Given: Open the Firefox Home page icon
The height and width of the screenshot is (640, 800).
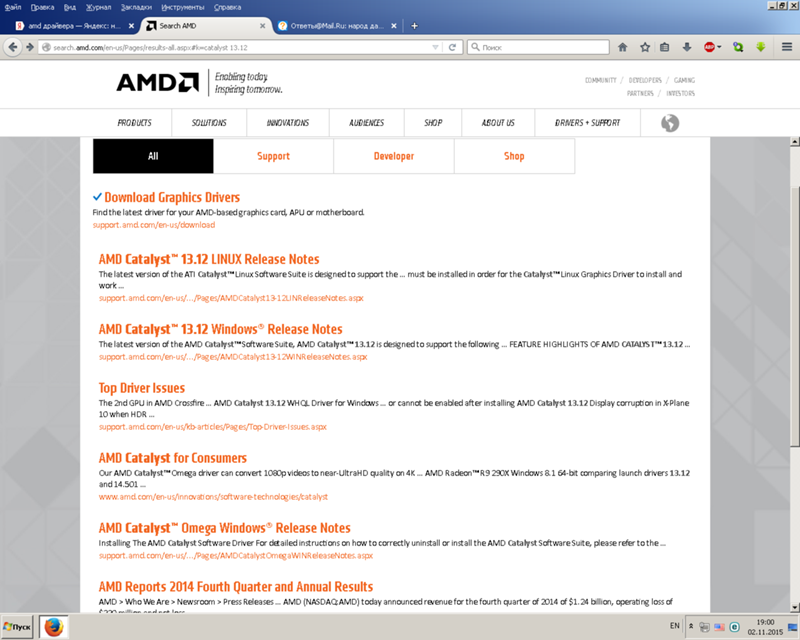Looking at the screenshot, I should point(622,47).
